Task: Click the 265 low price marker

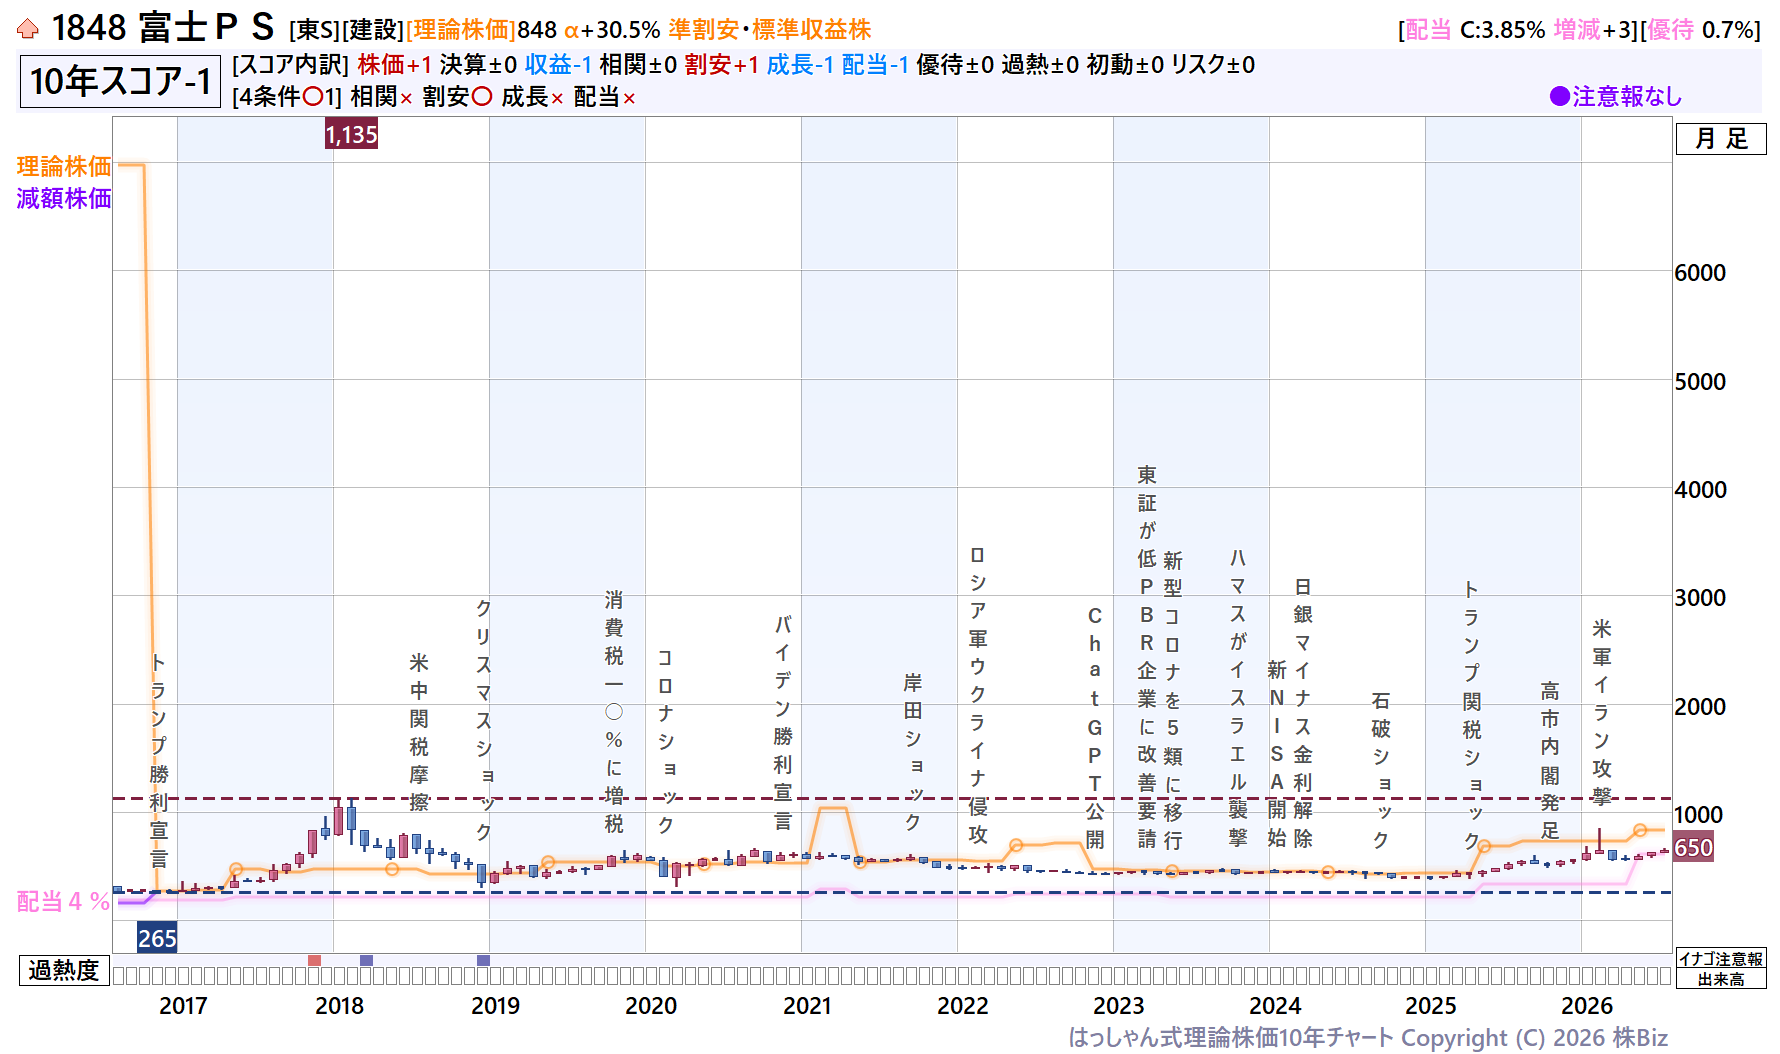Action: pyautogui.click(x=157, y=938)
